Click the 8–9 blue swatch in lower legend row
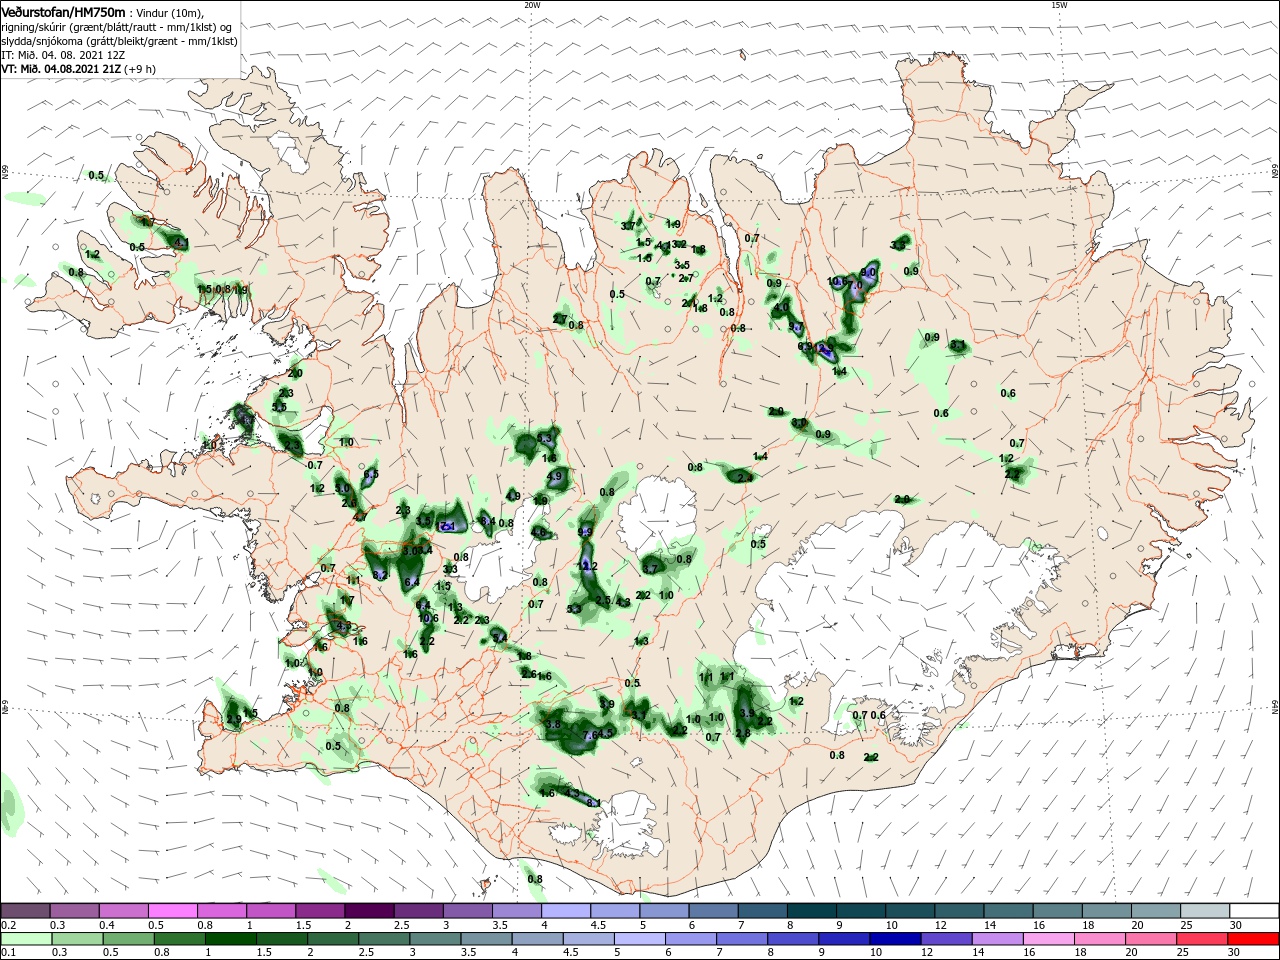This screenshot has height=960, width=1280. click(791, 939)
